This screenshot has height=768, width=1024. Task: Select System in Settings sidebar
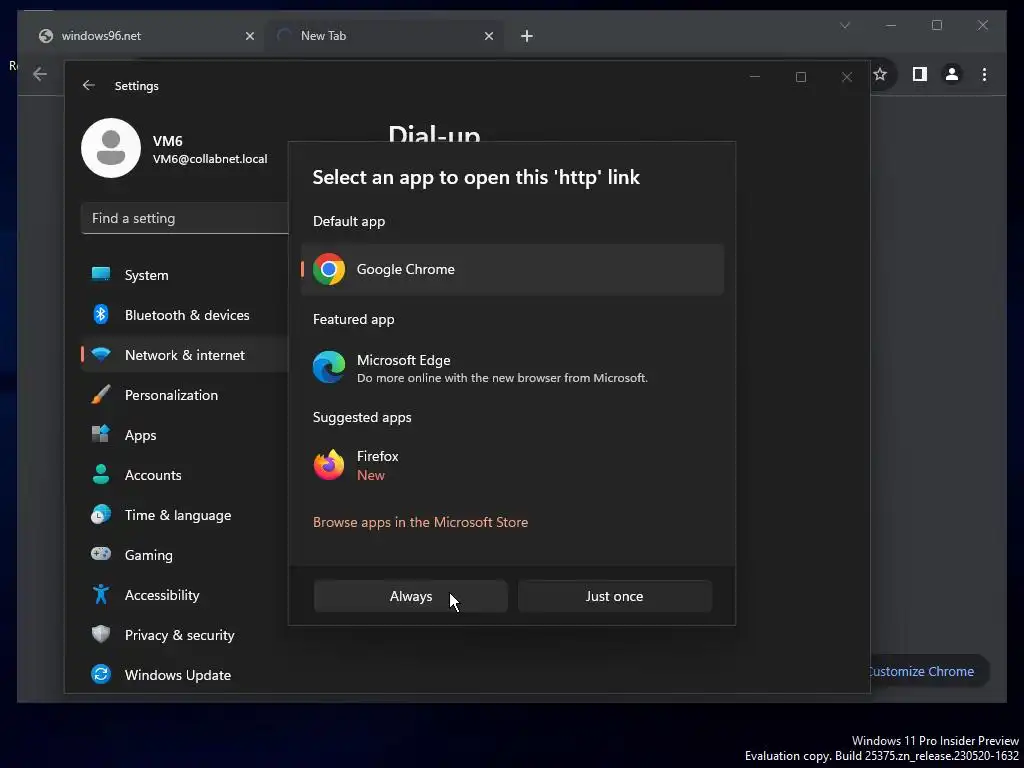coord(185,275)
